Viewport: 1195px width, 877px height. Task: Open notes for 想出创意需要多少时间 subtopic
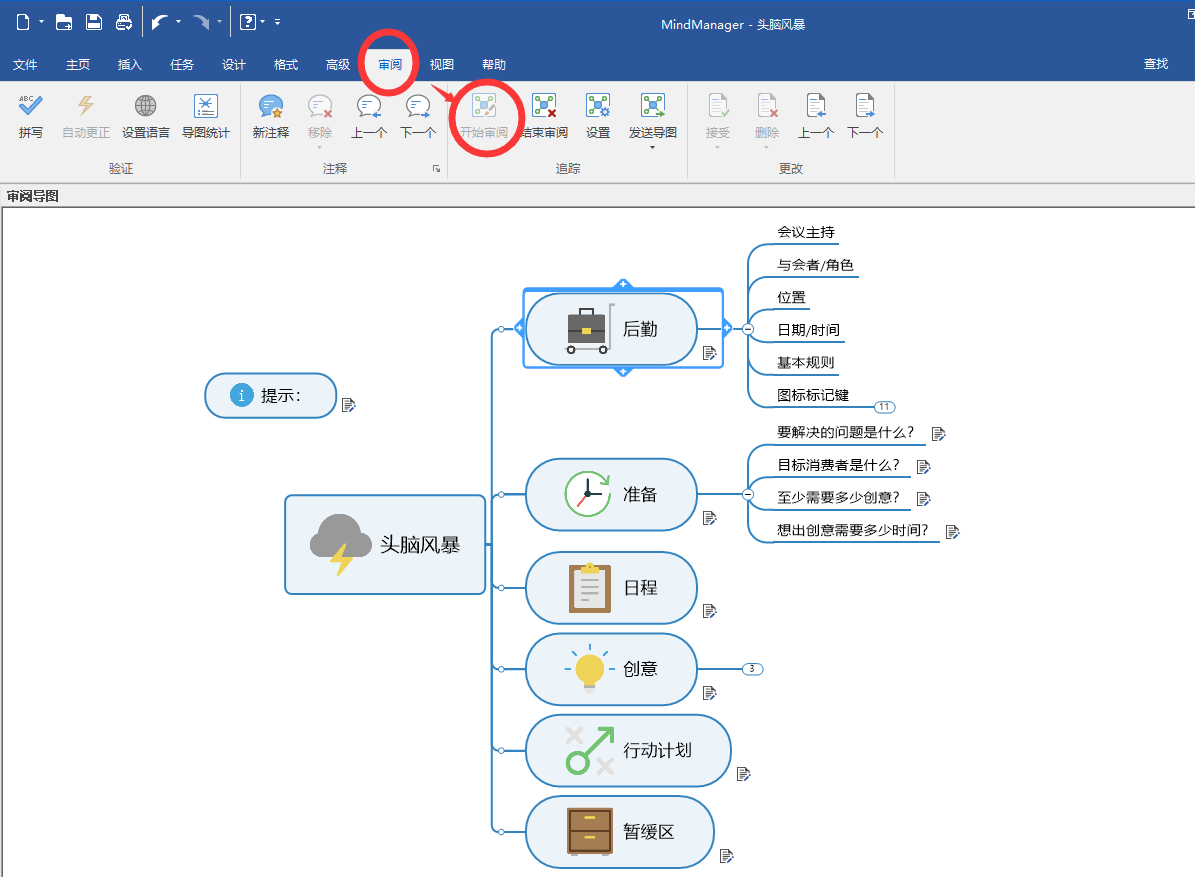click(952, 532)
